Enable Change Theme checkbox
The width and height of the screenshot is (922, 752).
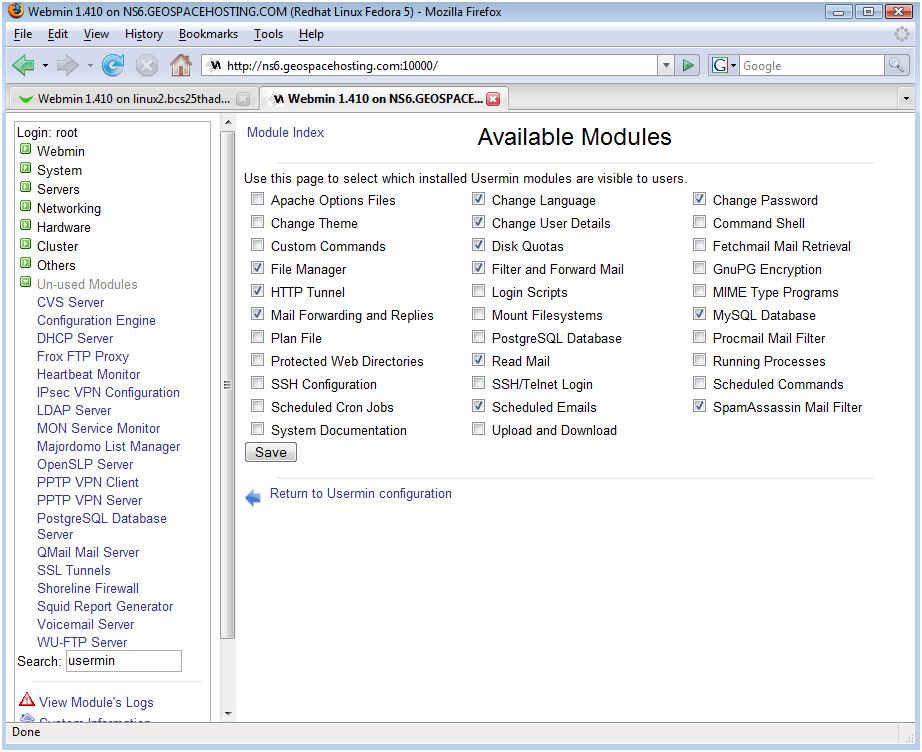point(257,222)
